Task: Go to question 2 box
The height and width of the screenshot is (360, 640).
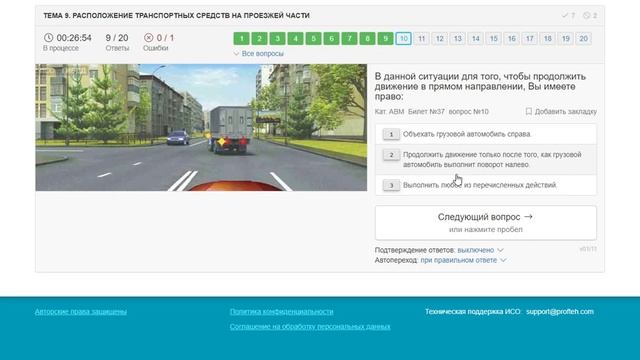Action: point(259,38)
